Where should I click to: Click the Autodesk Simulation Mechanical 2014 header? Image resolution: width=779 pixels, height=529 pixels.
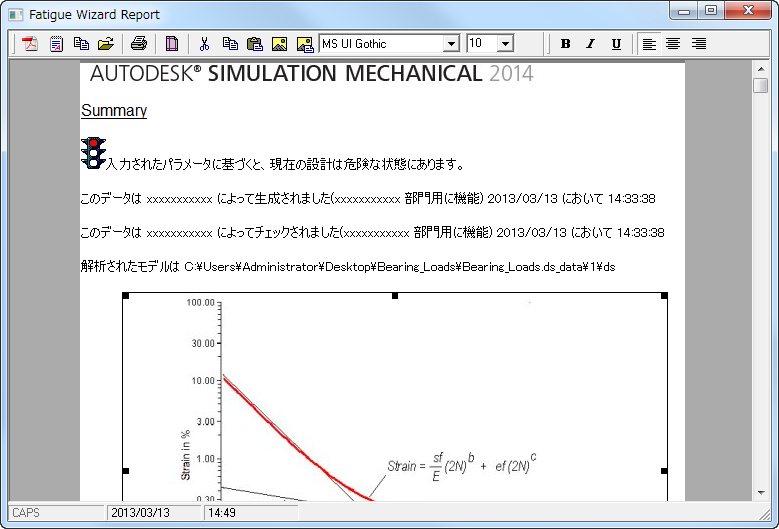point(312,74)
